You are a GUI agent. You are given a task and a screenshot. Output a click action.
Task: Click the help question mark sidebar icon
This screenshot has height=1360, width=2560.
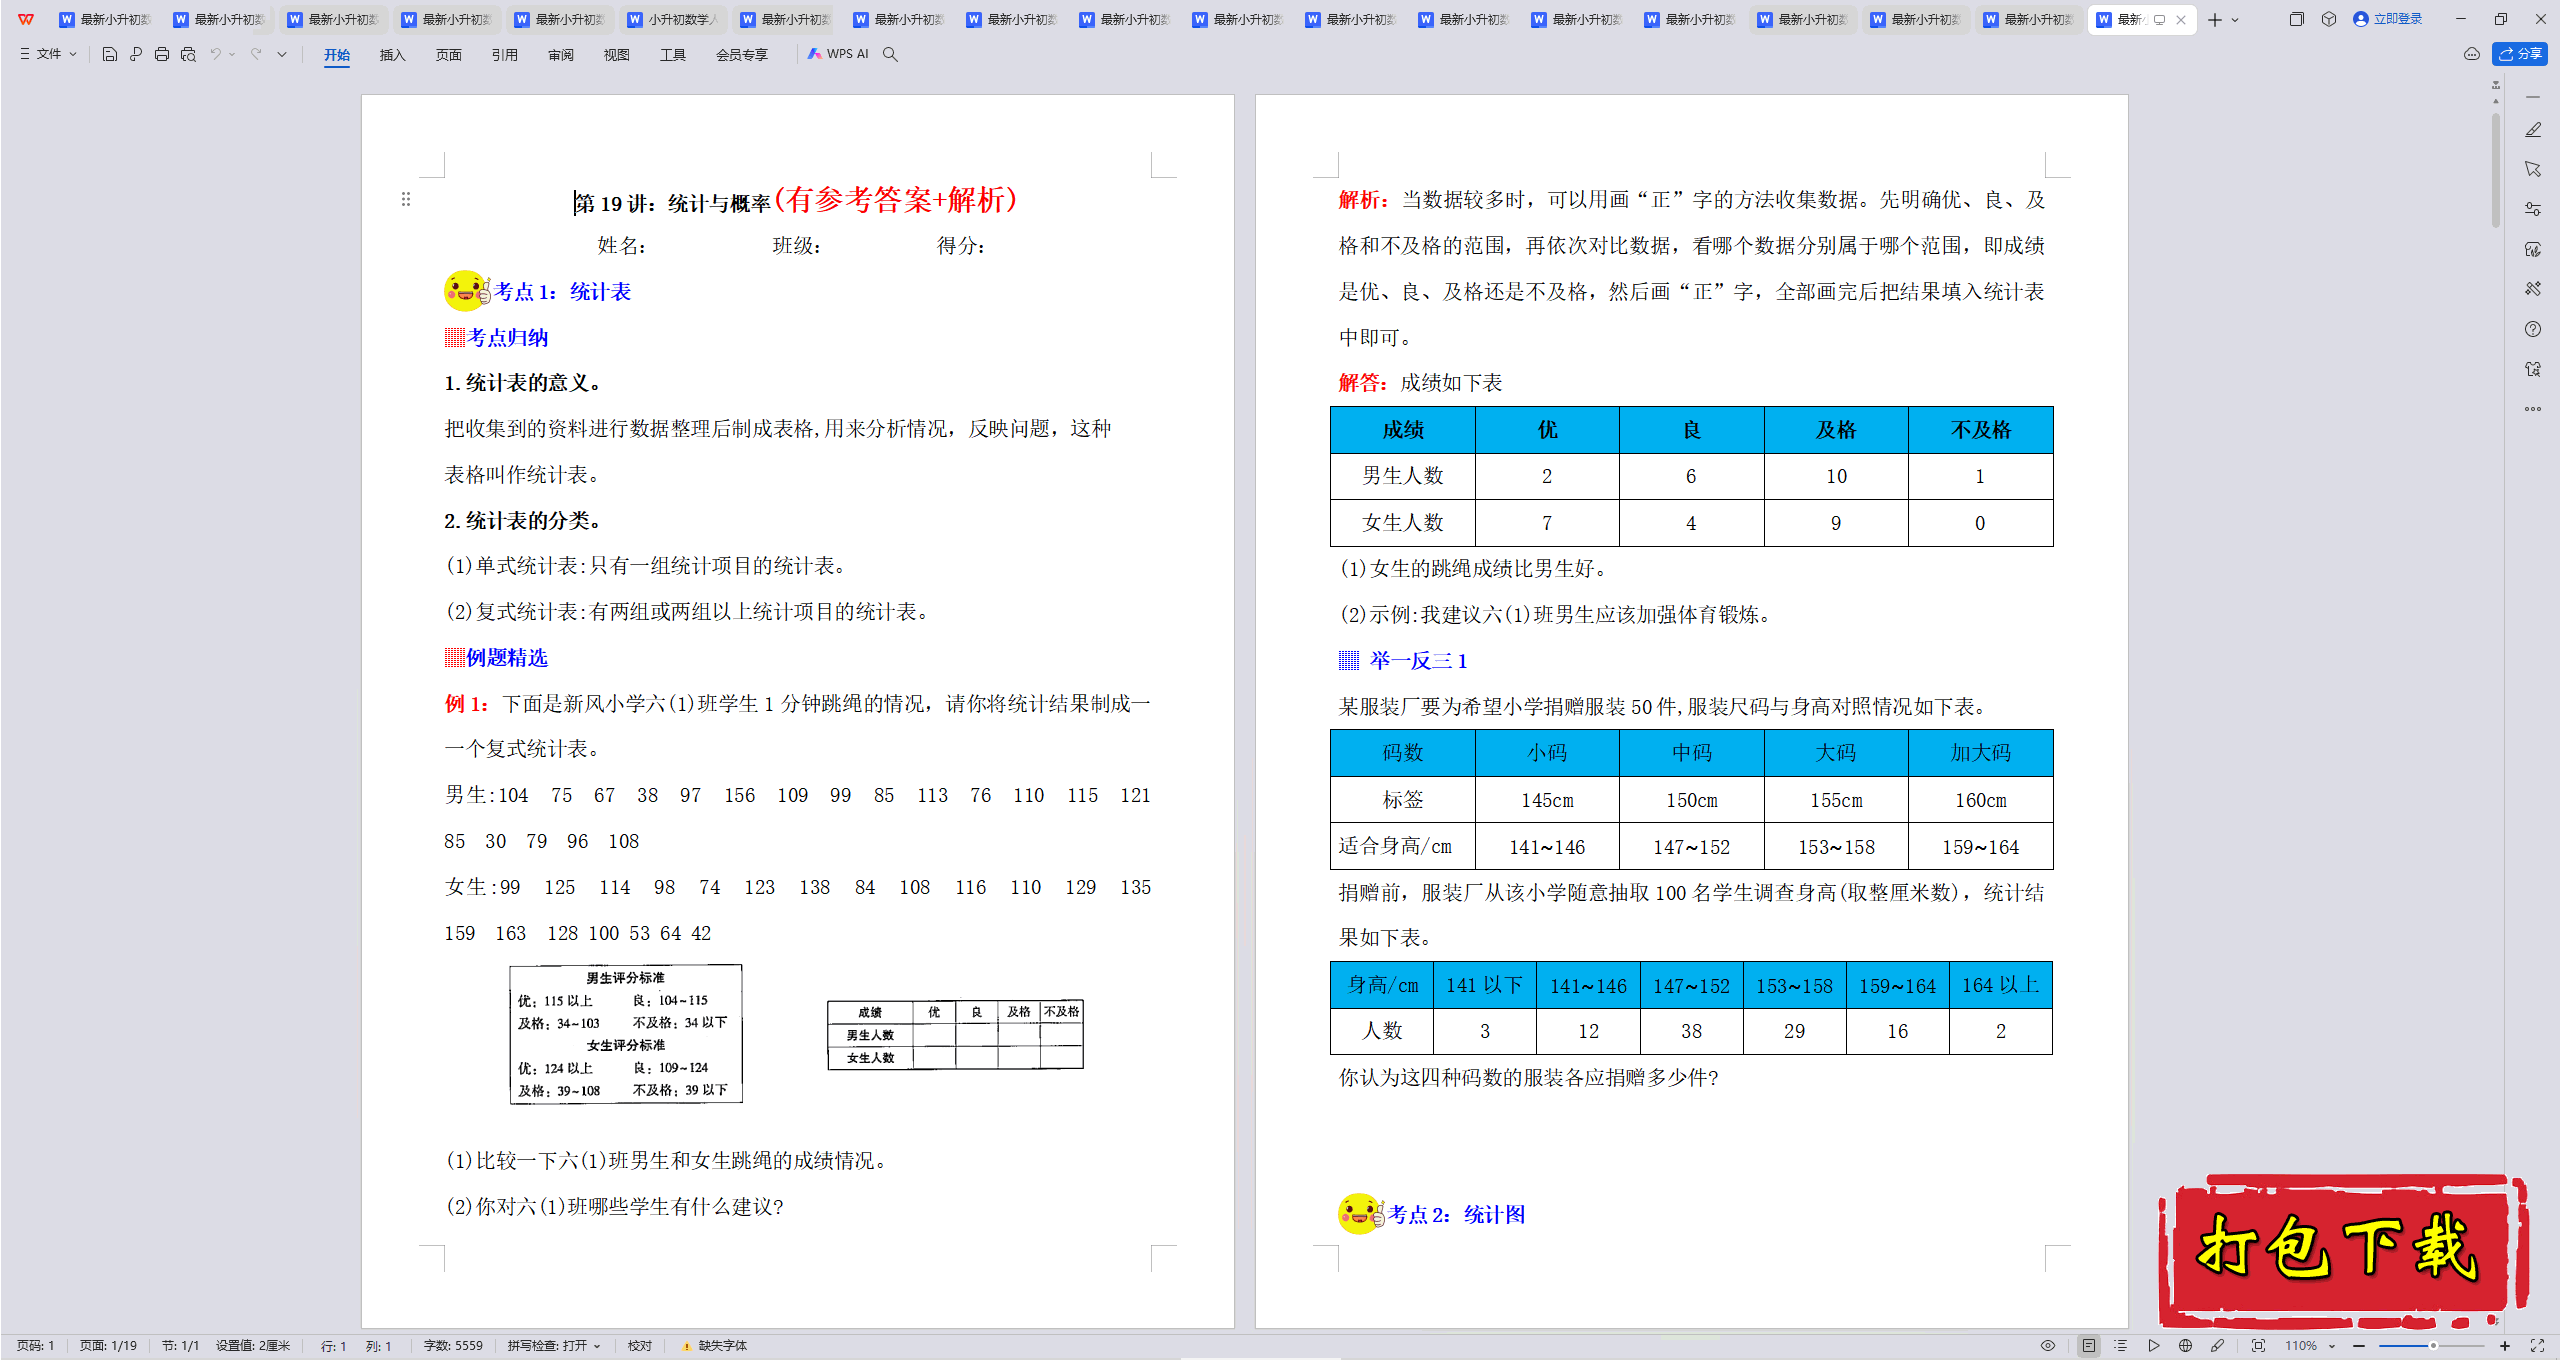click(x=2533, y=329)
